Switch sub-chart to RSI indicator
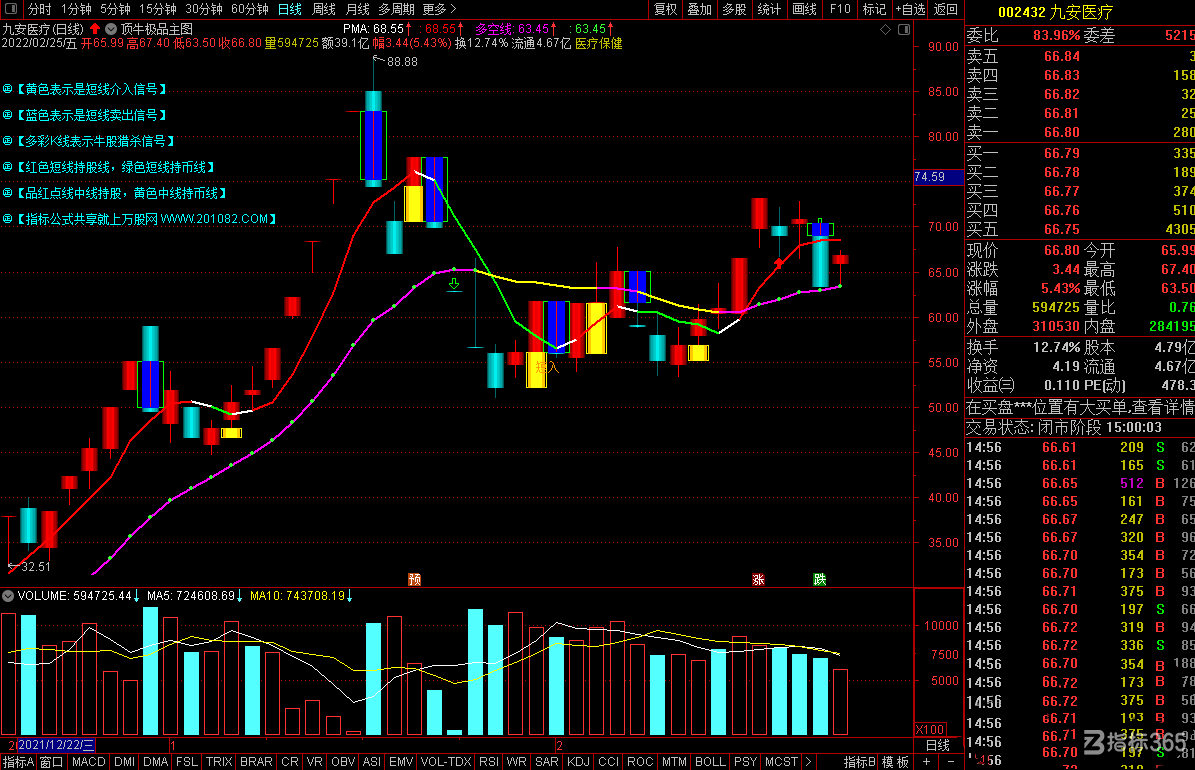Viewport: 1195px width, 770px height. point(489,762)
